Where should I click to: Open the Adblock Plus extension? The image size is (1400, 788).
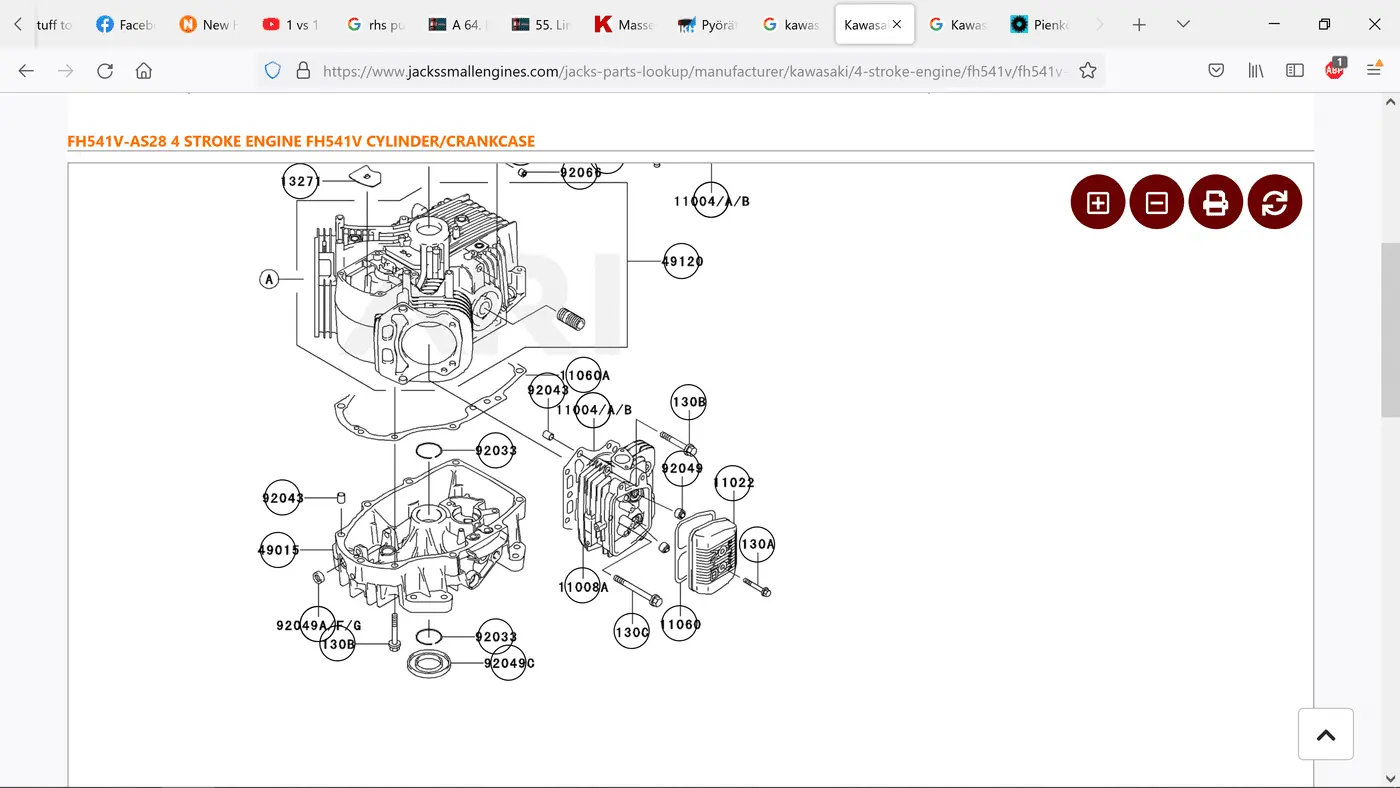[1335, 69]
